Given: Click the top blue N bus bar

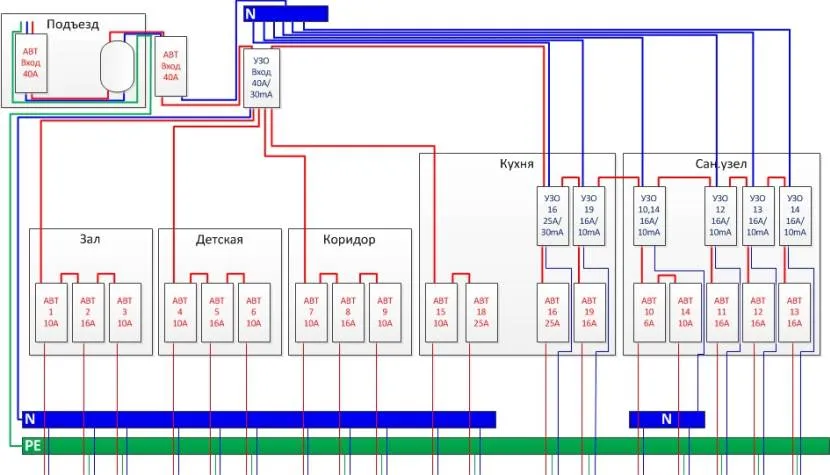Looking at the screenshot, I should pos(286,13).
